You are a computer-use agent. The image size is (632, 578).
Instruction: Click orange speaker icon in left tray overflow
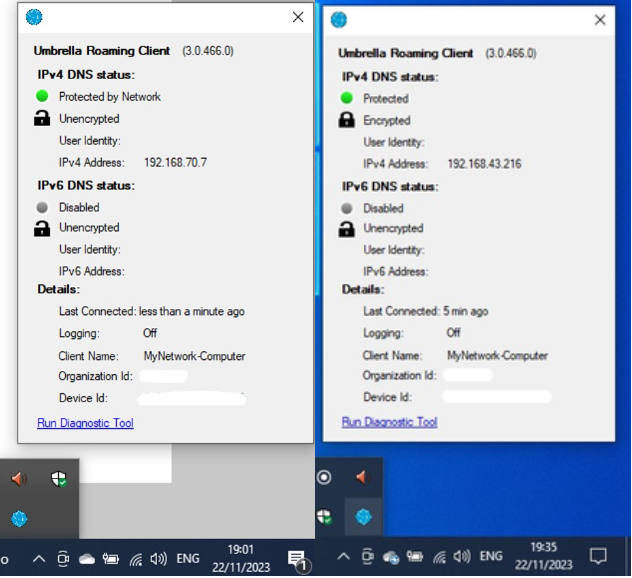click(19, 479)
